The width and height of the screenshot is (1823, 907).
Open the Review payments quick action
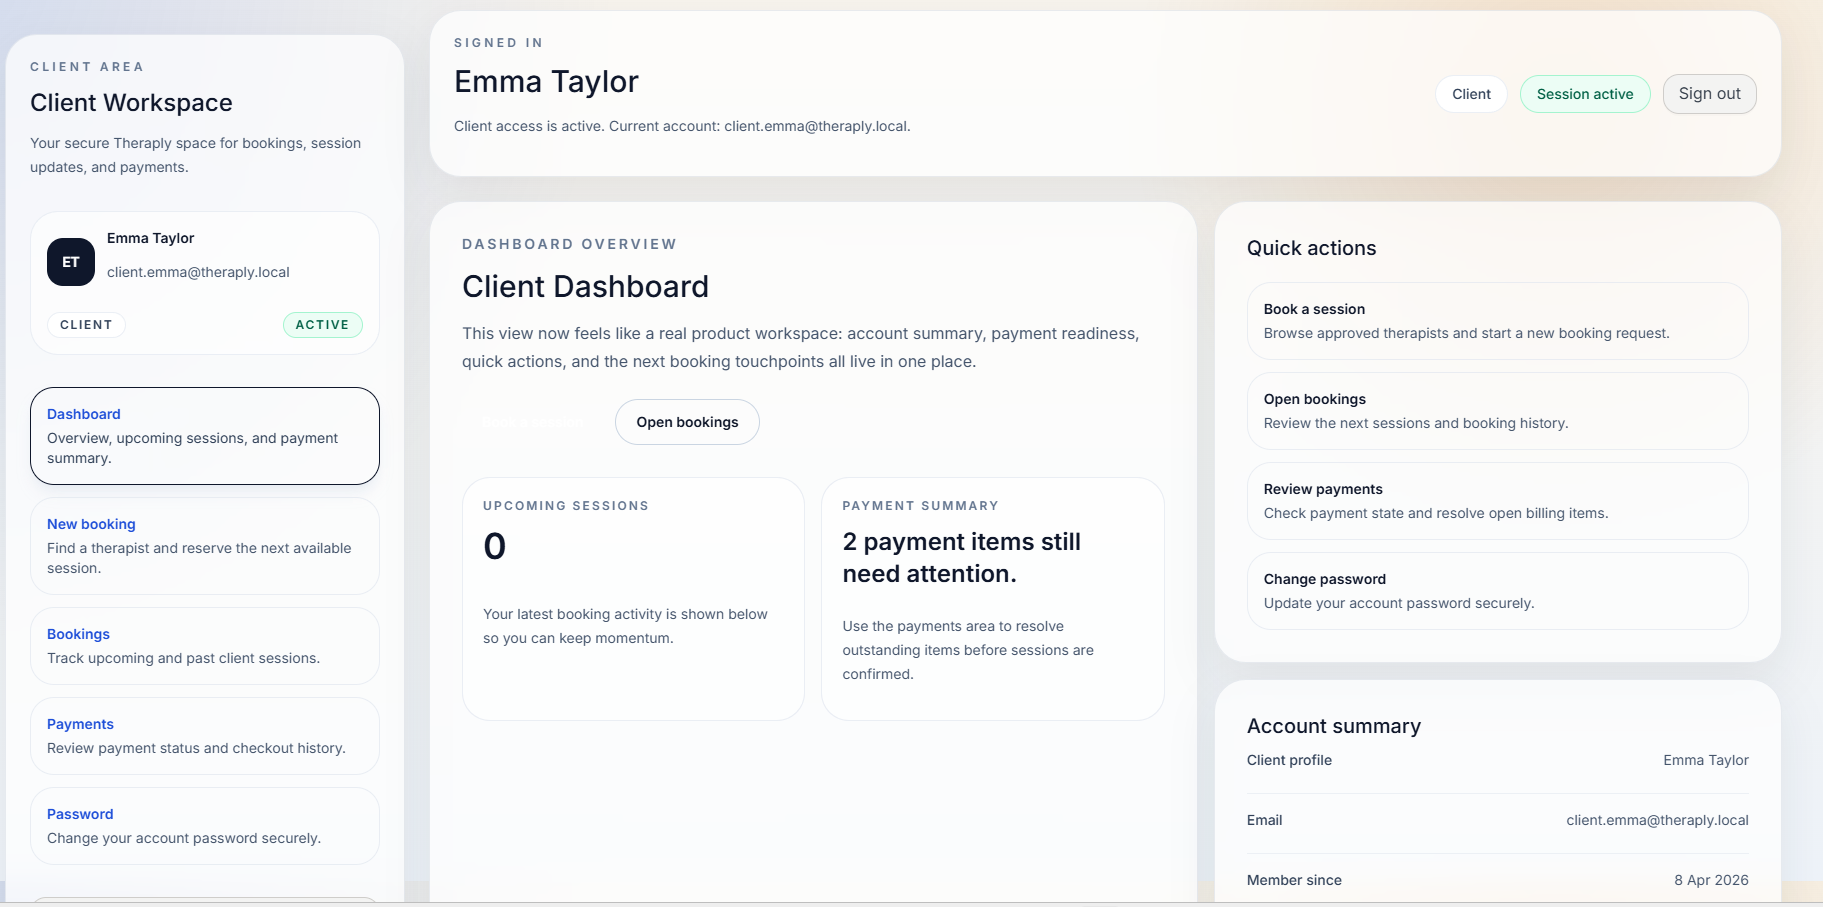[x=1497, y=501]
